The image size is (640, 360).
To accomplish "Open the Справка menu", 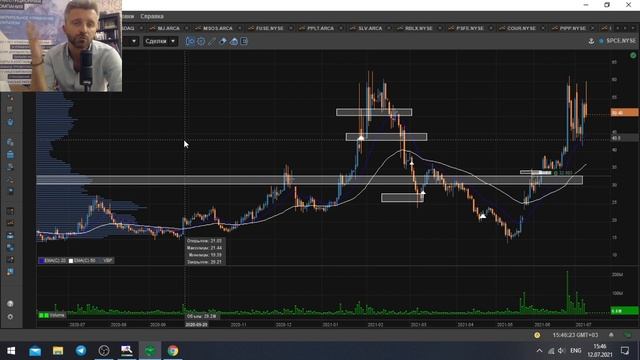I will 152,16.
